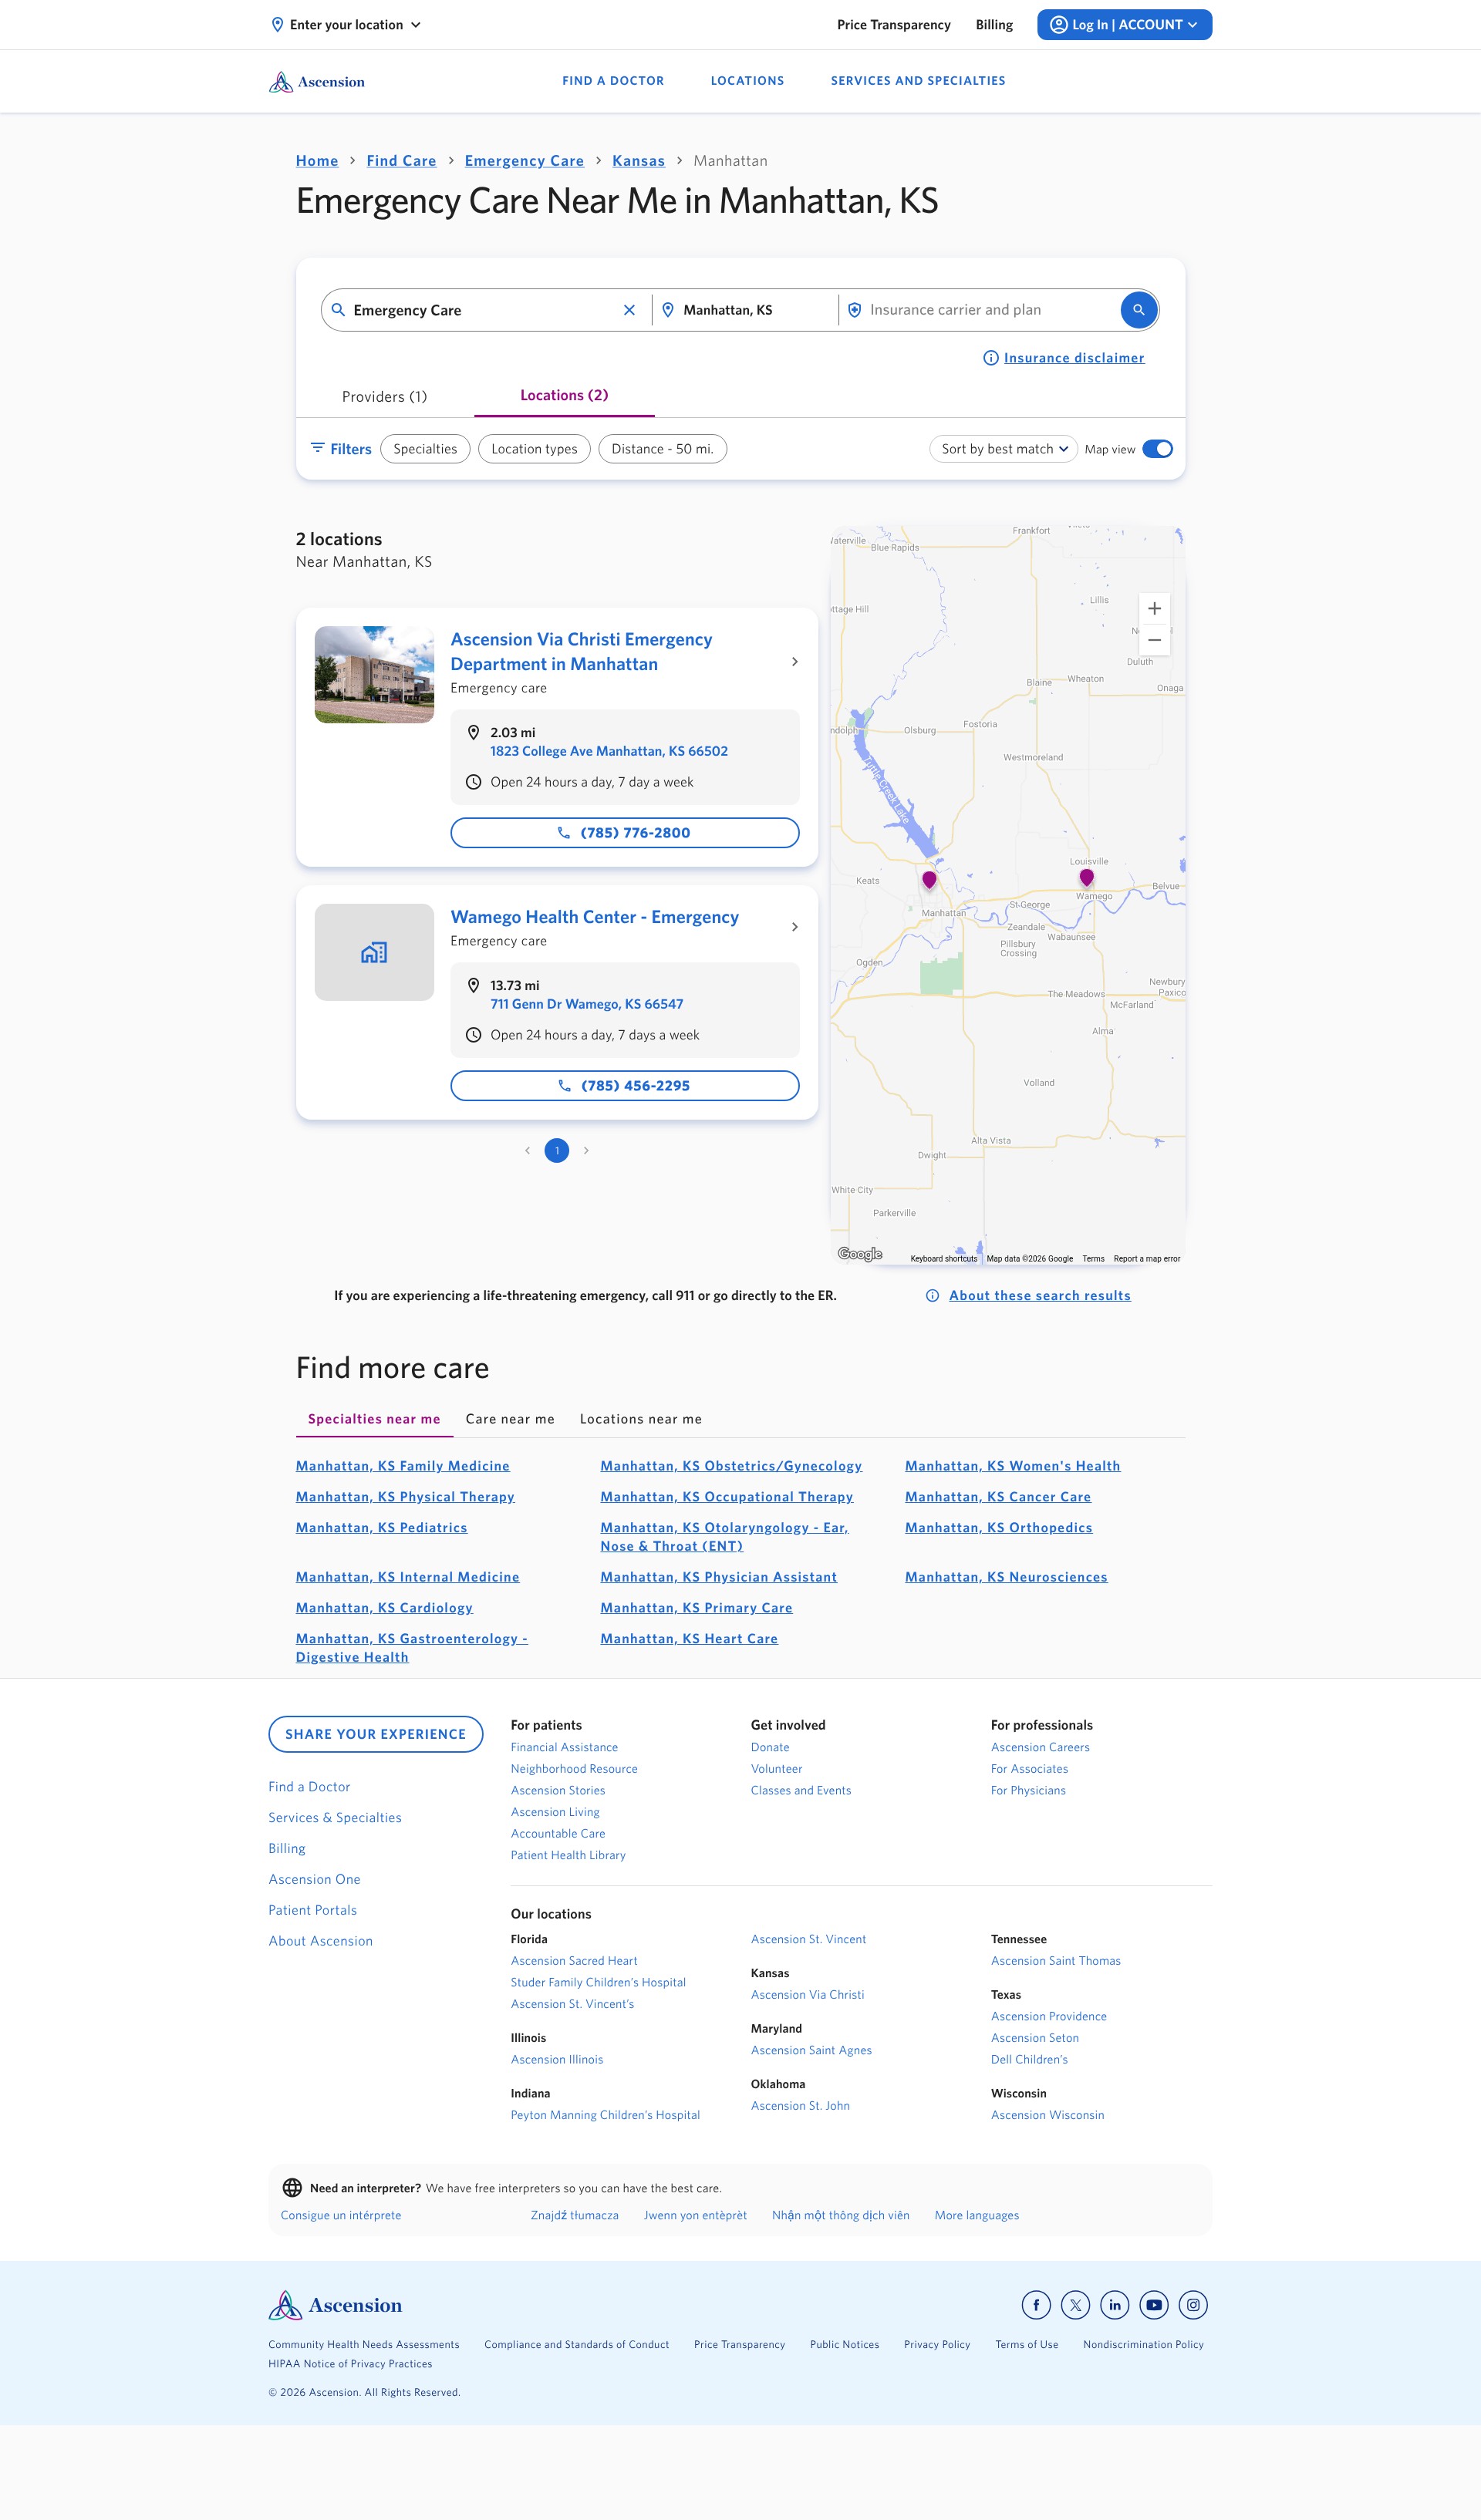Open FIND A DOCTOR menu
This screenshot has height=2520, width=1481.
(613, 81)
